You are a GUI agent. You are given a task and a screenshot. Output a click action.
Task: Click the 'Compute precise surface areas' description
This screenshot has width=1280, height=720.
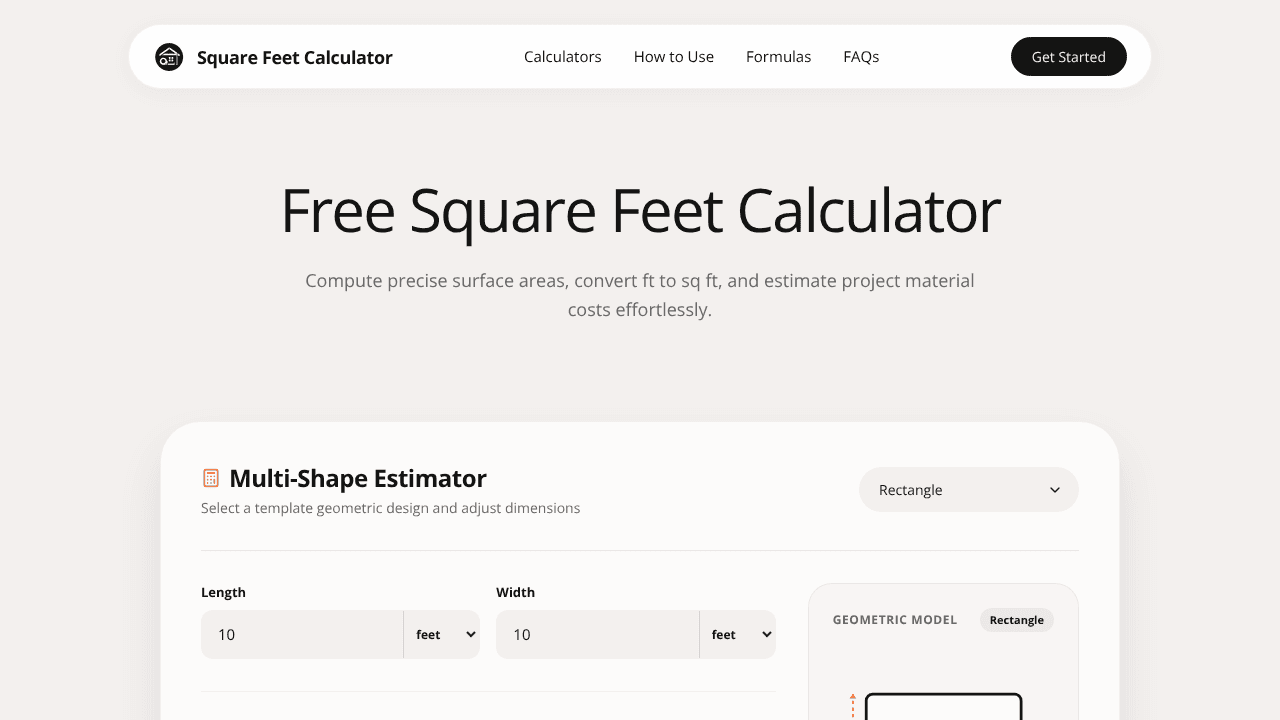click(640, 295)
